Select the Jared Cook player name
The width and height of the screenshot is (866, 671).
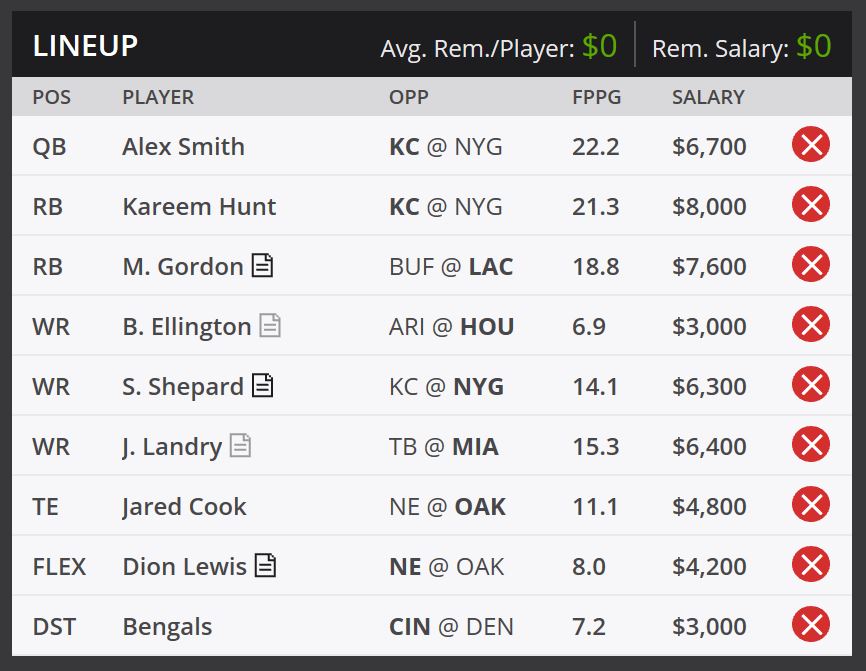point(184,507)
